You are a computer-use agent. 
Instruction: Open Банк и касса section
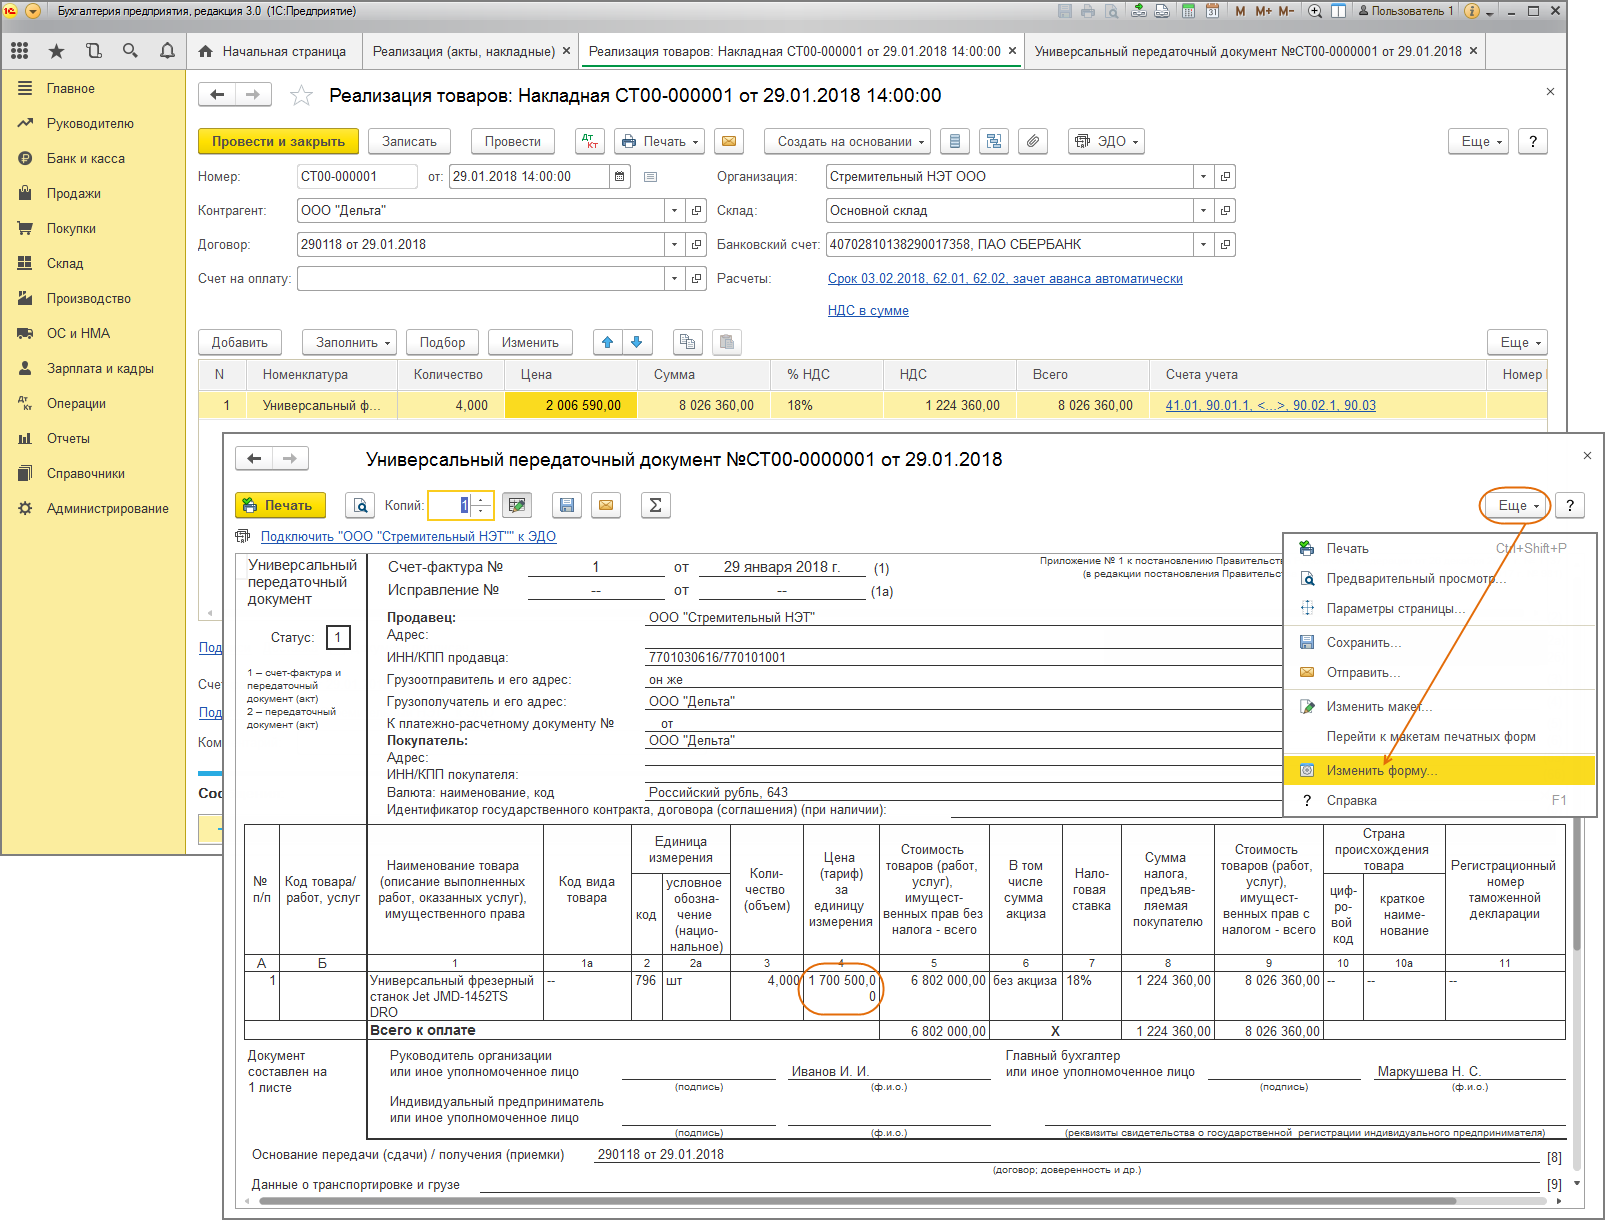pos(86,159)
